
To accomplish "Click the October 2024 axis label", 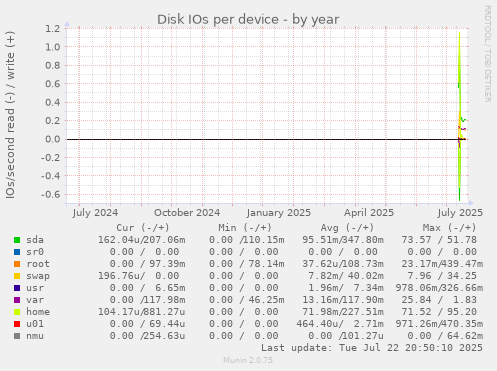I will pyautogui.click(x=187, y=213).
